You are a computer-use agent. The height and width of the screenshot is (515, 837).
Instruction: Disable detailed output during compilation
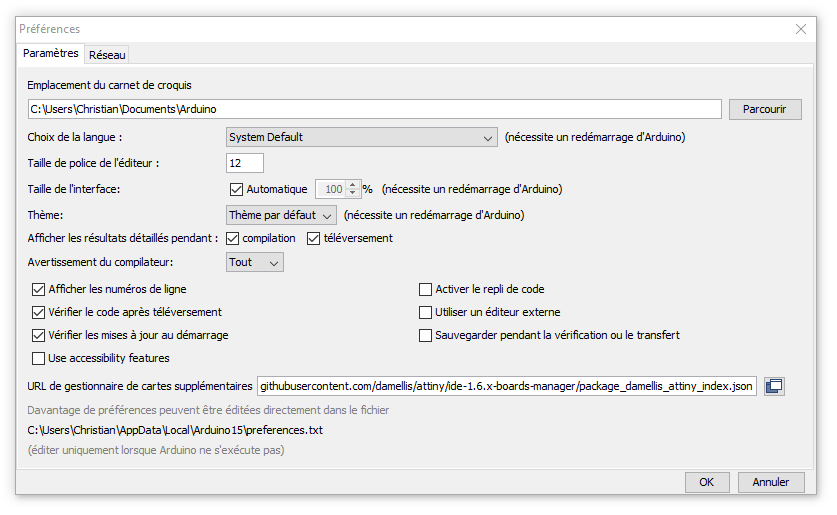(232, 239)
